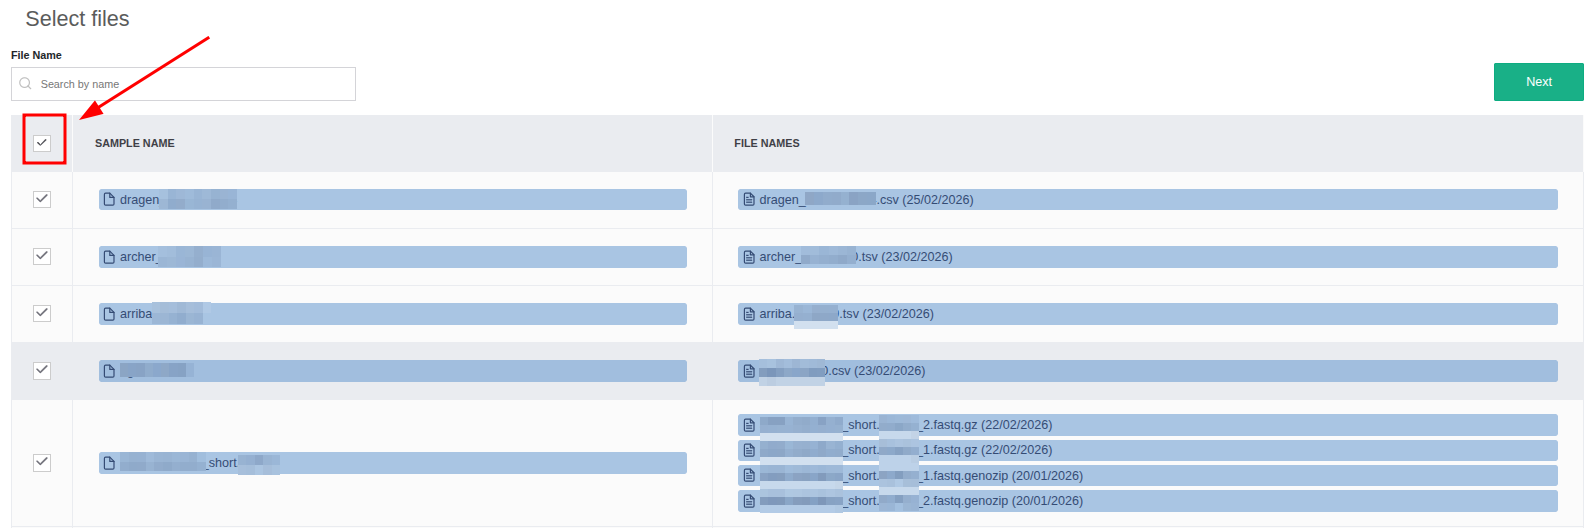
Task: Click the SAMPLE NAME column header
Action: pos(135,143)
